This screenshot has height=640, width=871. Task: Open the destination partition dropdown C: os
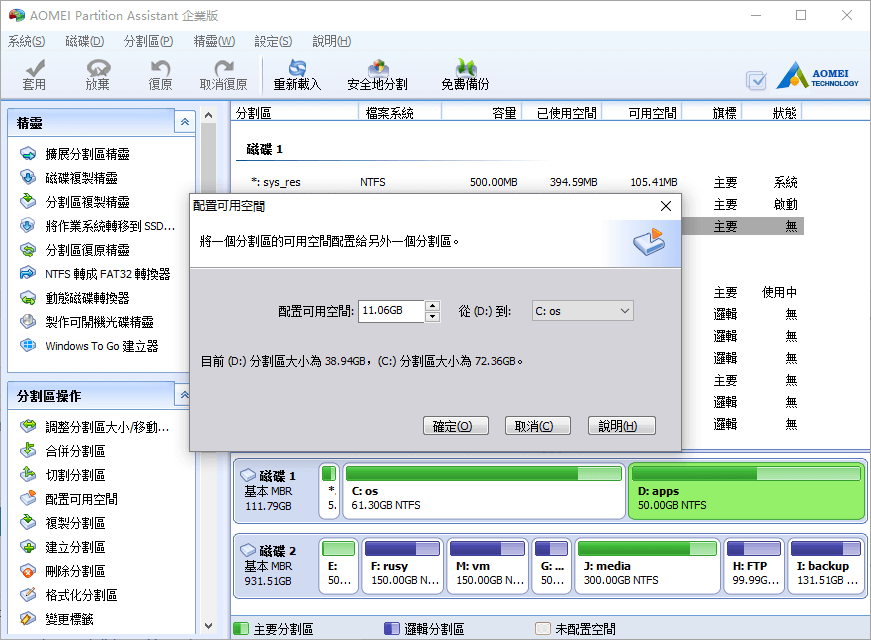[582, 311]
